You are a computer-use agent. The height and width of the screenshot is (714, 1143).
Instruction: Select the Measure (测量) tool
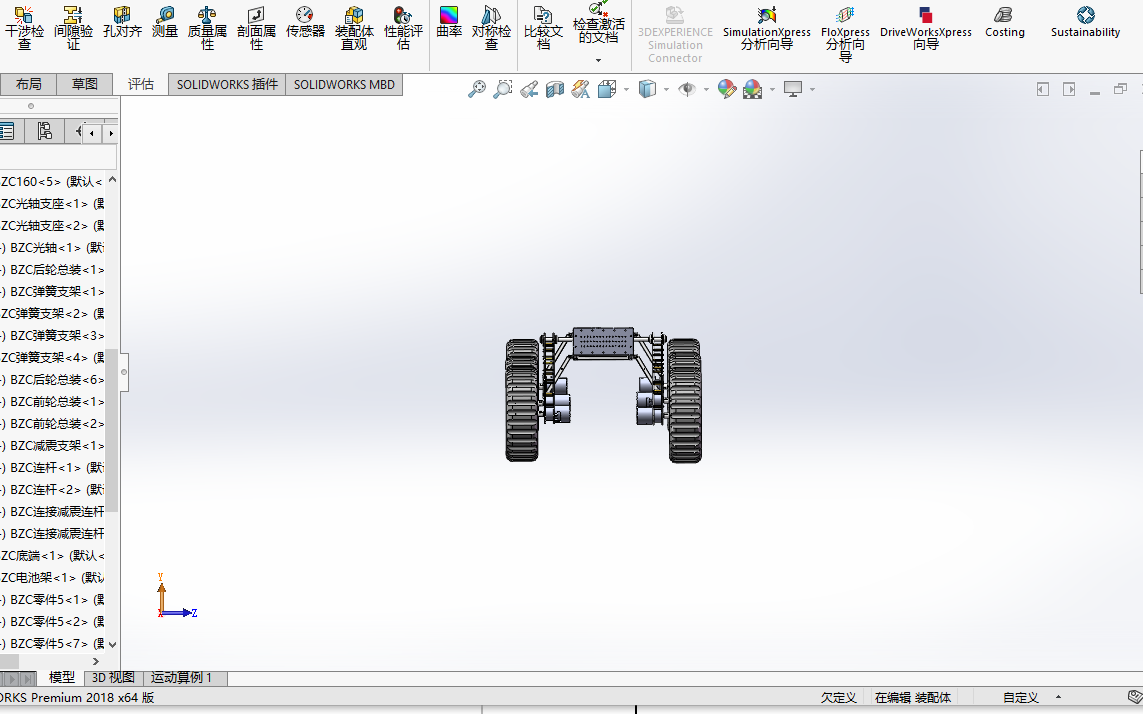point(165,23)
